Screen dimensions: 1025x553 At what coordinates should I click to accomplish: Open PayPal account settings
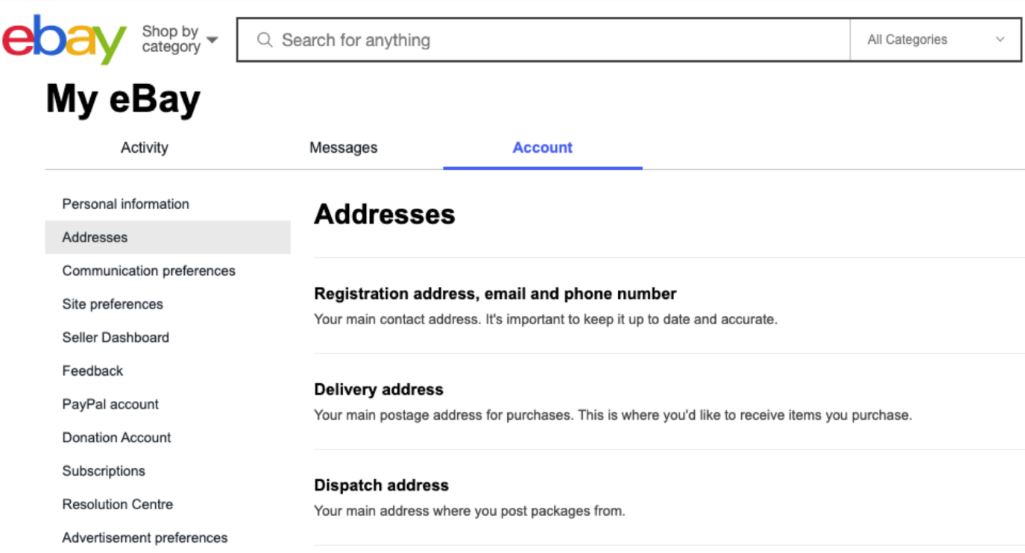point(110,404)
